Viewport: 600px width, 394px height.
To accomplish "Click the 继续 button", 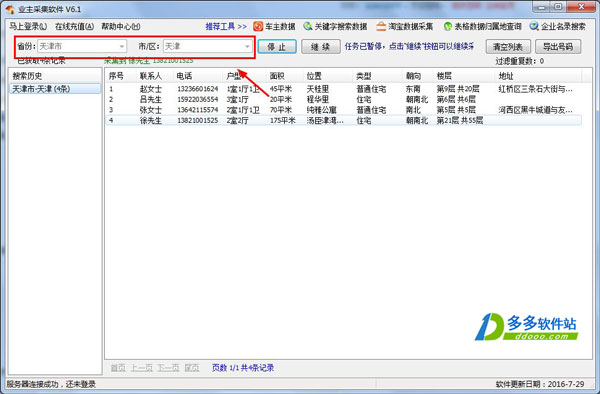I will coord(321,47).
